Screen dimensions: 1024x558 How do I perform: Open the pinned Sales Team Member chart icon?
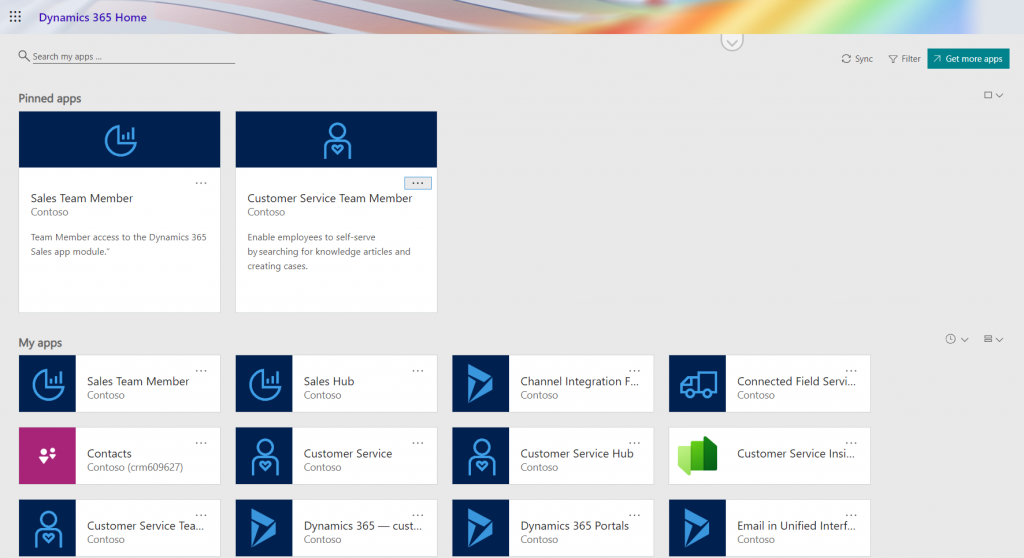coord(121,140)
